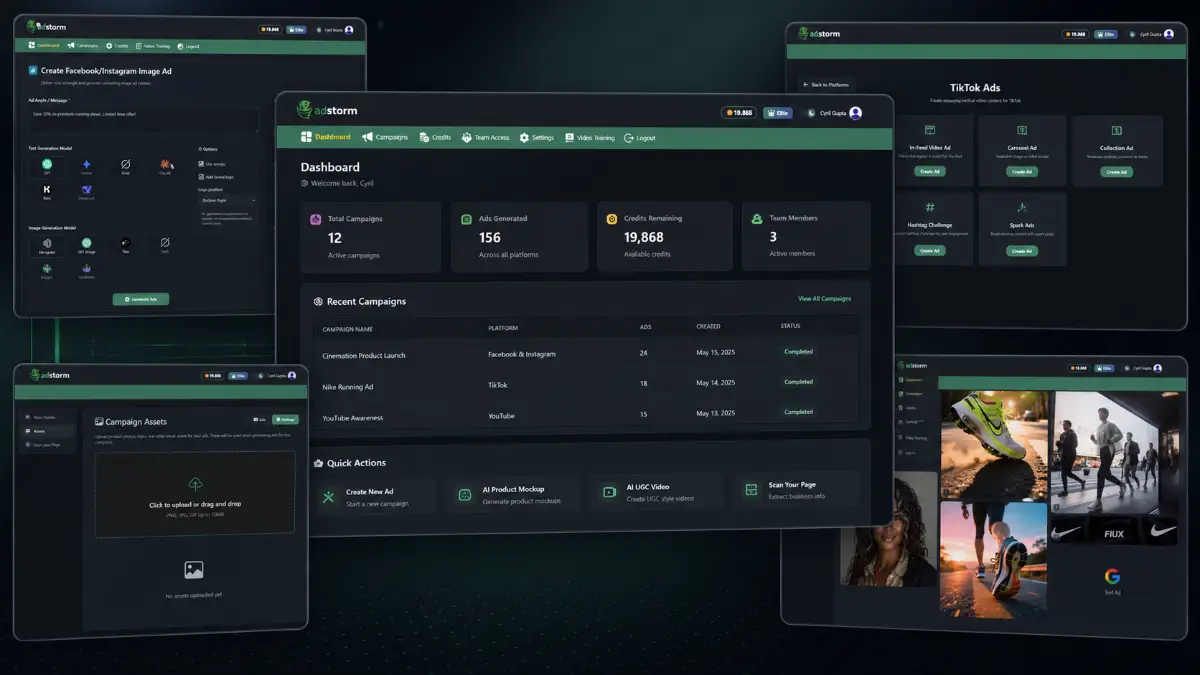Click the Total Campaigns card icon
This screenshot has width=1200, height=675.
(316, 219)
